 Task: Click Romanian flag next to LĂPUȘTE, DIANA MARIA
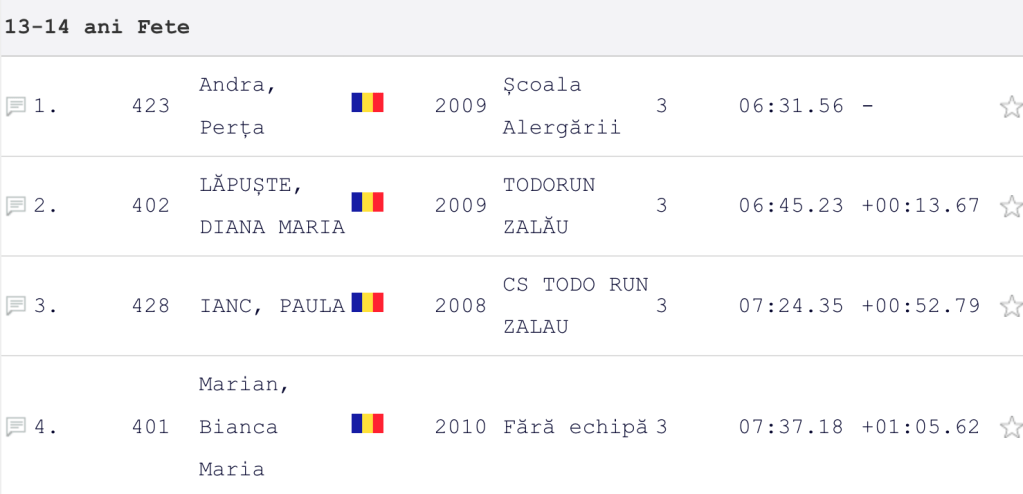pyautogui.click(x=367, y=202)
